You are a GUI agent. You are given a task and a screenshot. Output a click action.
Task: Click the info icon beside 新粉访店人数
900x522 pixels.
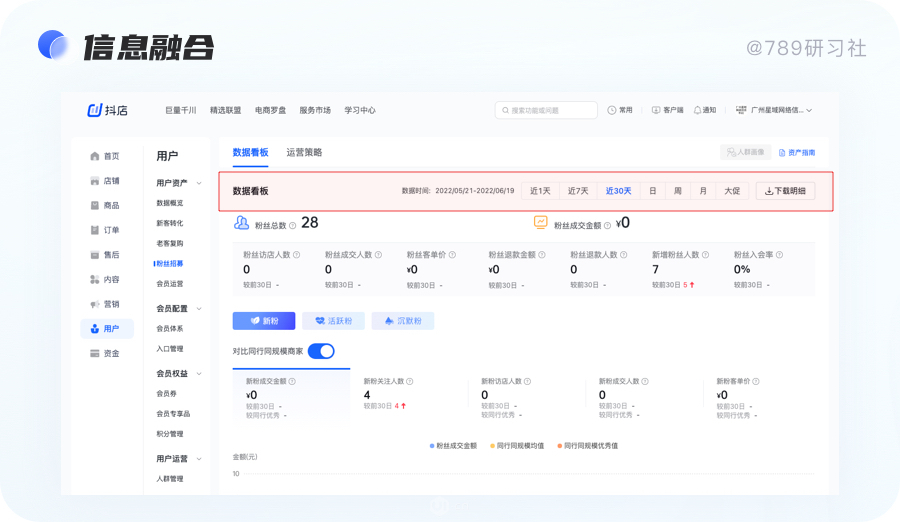coord(527,381)
